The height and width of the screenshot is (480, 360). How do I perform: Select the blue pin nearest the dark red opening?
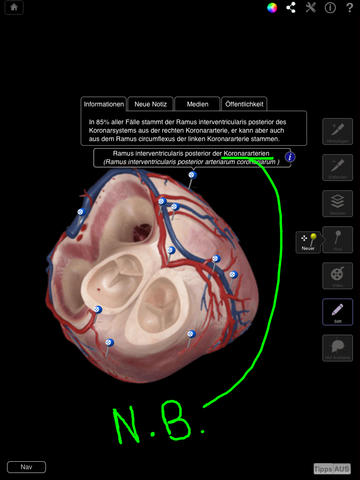(x=162, y=201)
